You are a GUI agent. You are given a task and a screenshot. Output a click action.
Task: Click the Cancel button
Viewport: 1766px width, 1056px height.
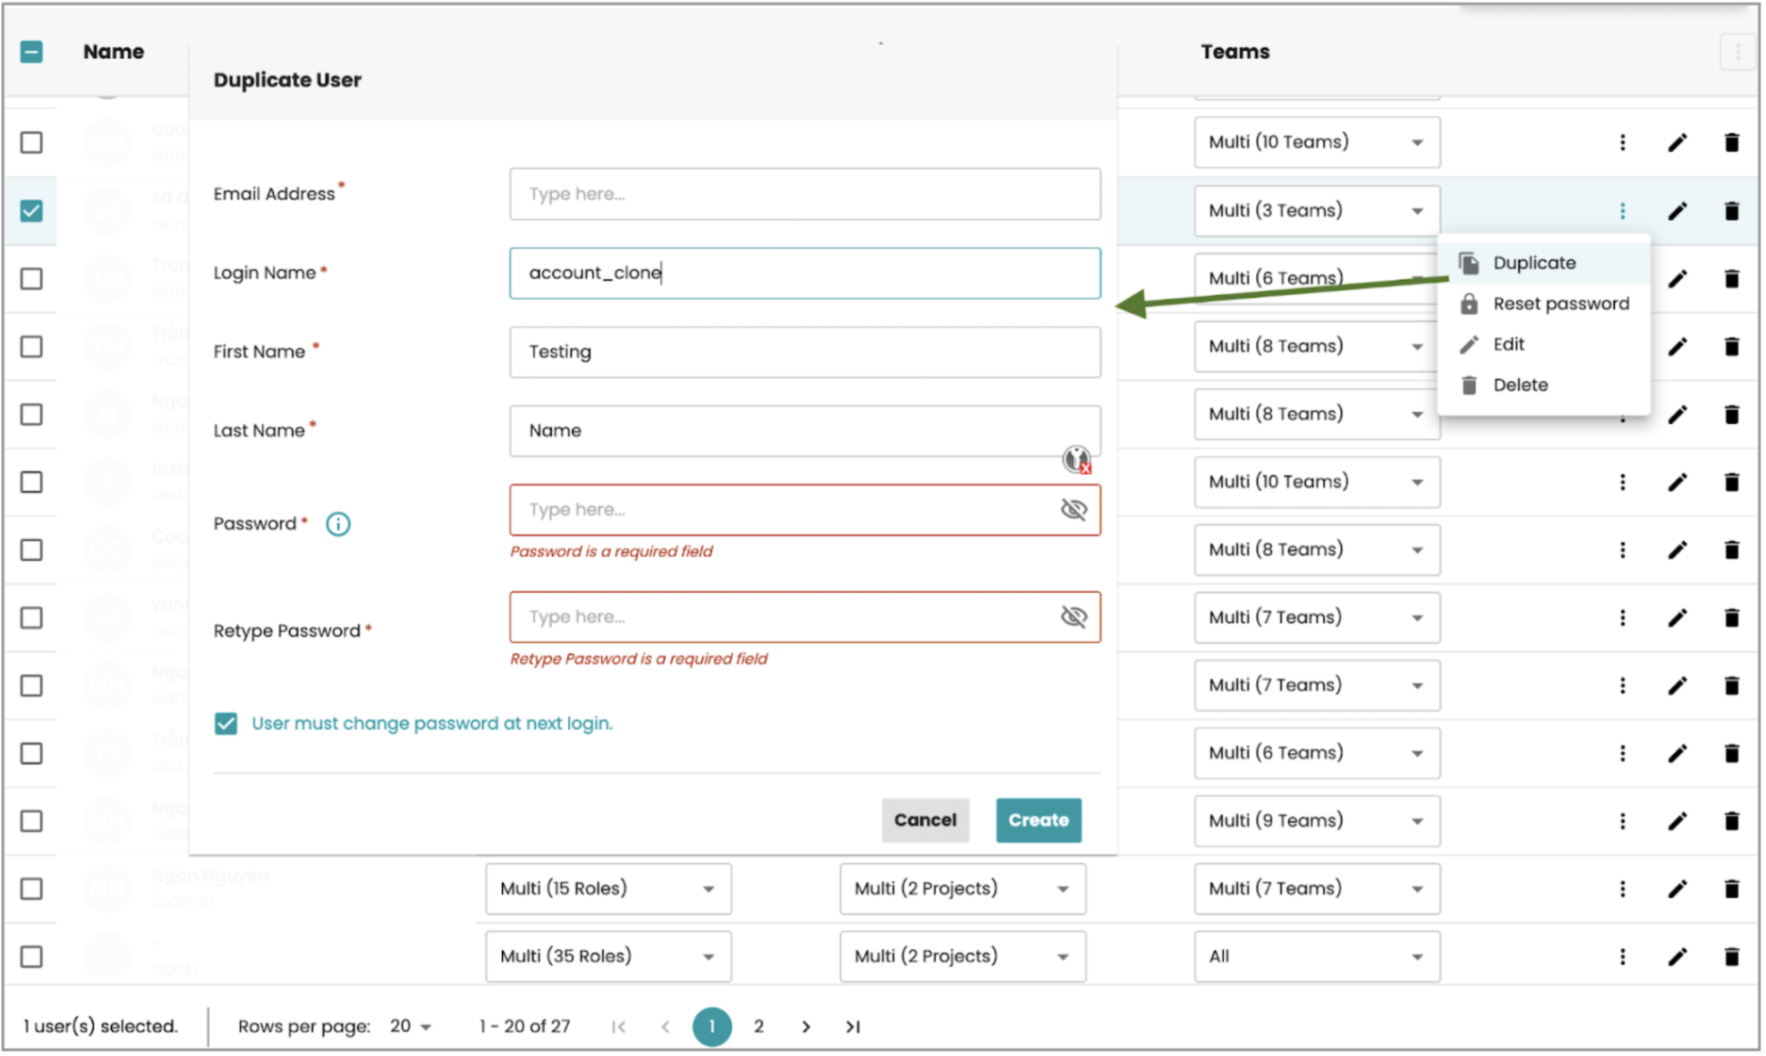tap(925, 820)
